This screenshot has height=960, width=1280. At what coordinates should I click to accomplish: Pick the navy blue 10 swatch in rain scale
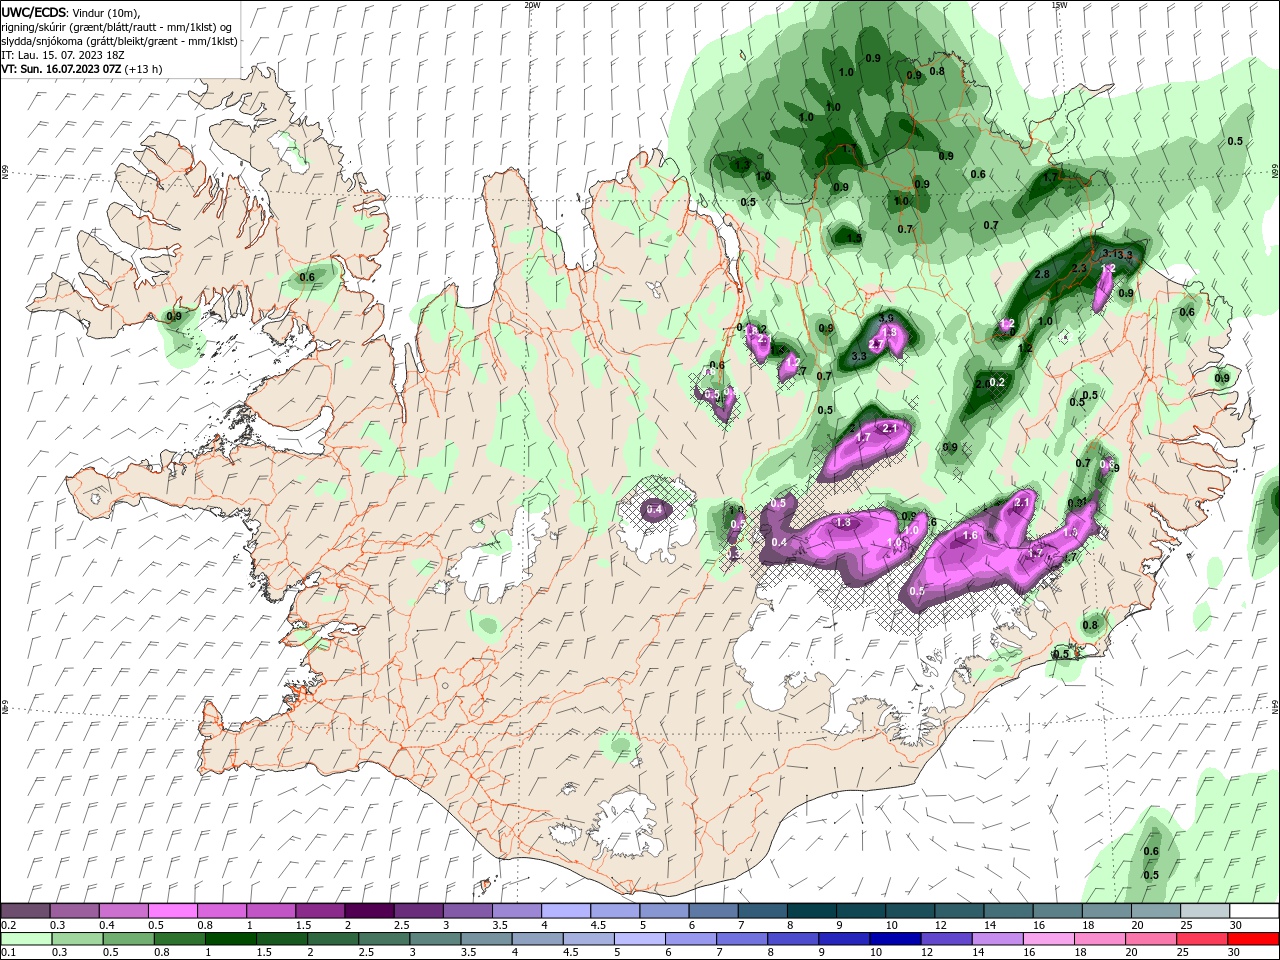click(895, 939)
